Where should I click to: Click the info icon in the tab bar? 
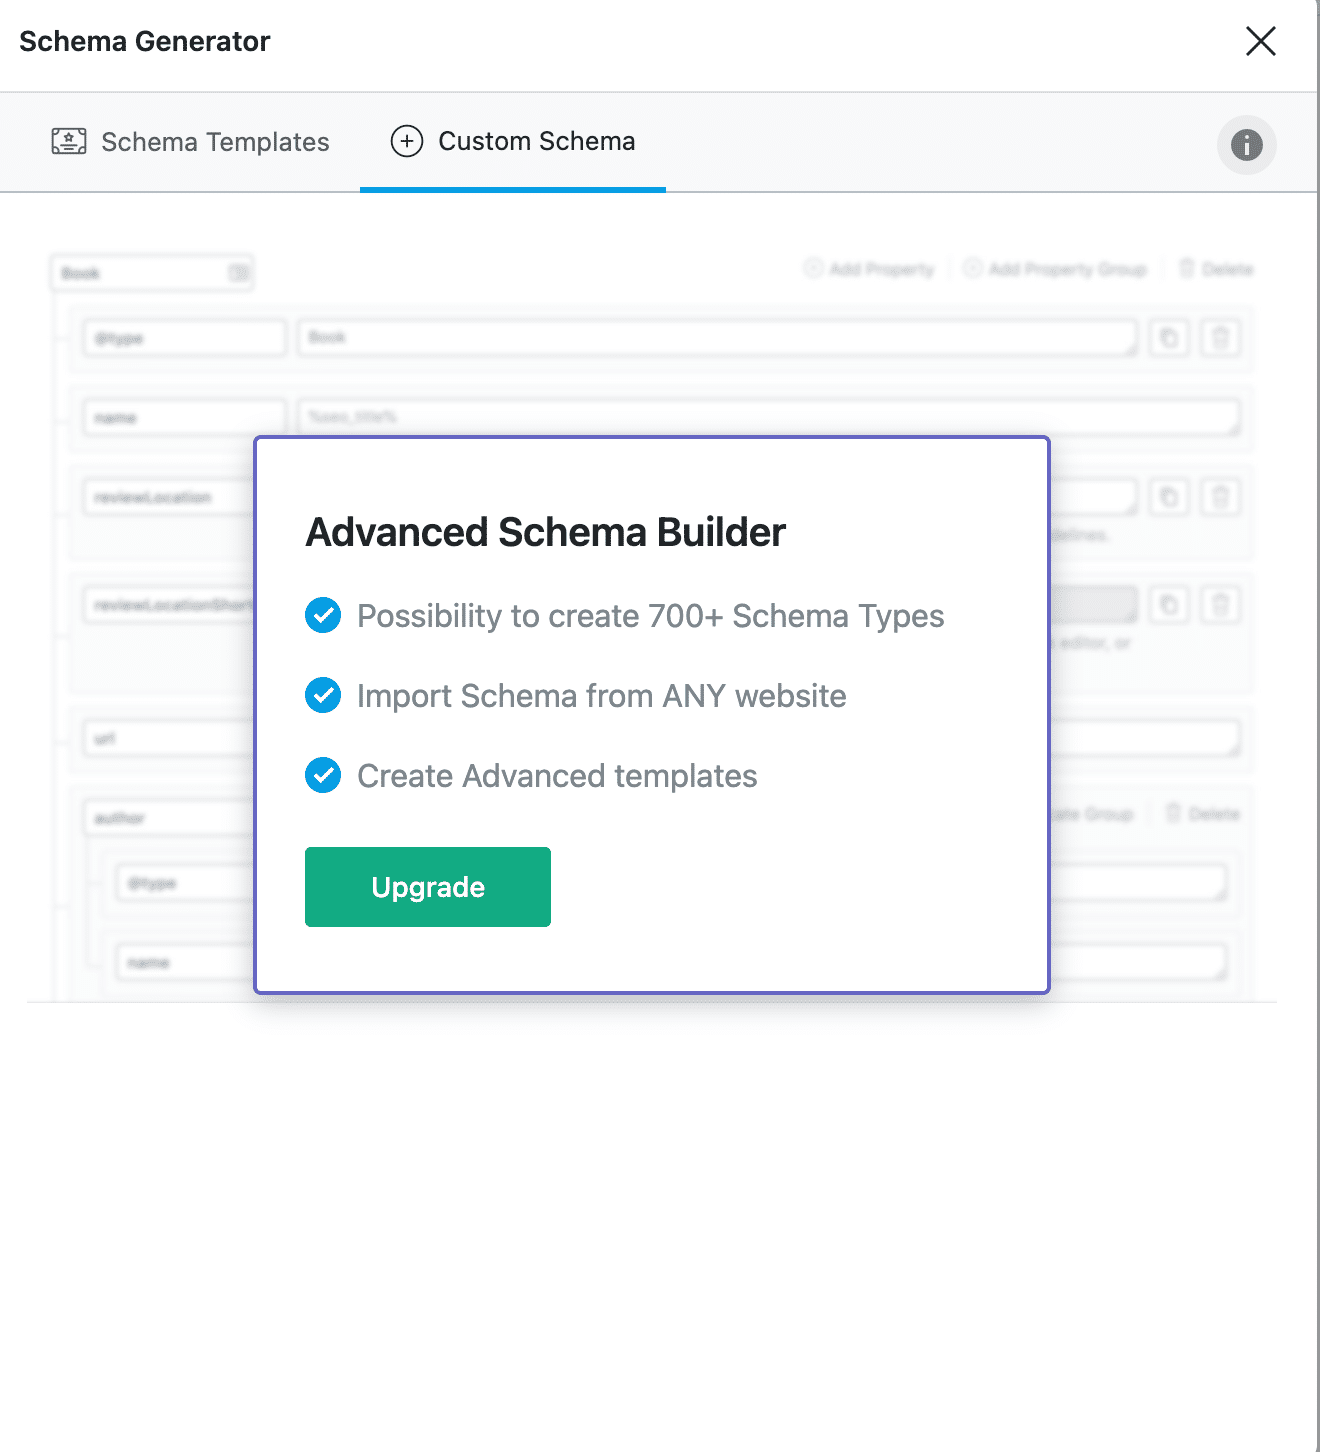[1246, 145]
